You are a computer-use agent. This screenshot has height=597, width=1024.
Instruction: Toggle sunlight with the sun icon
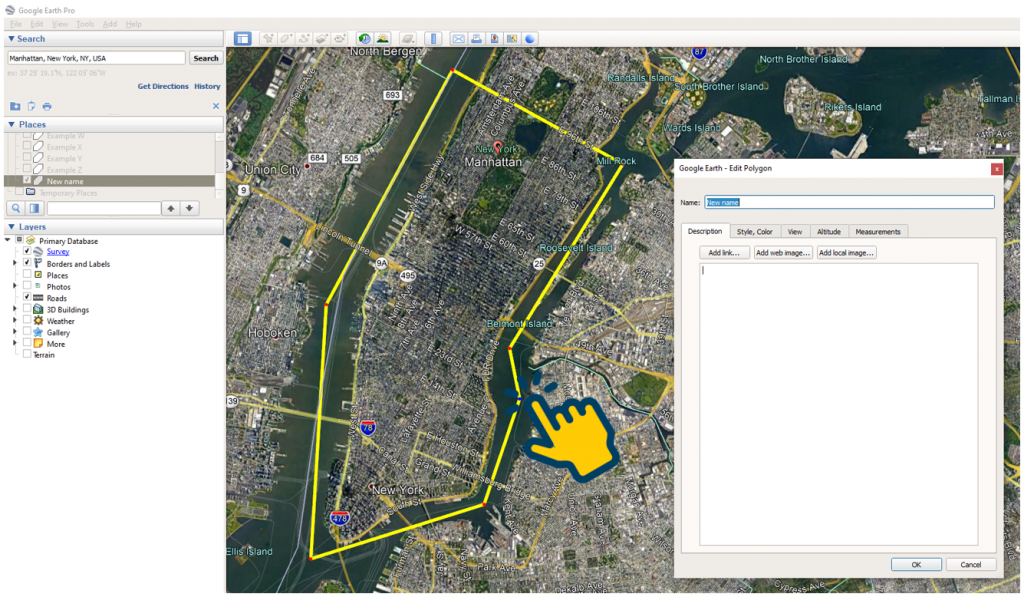[x=383, y=38]
